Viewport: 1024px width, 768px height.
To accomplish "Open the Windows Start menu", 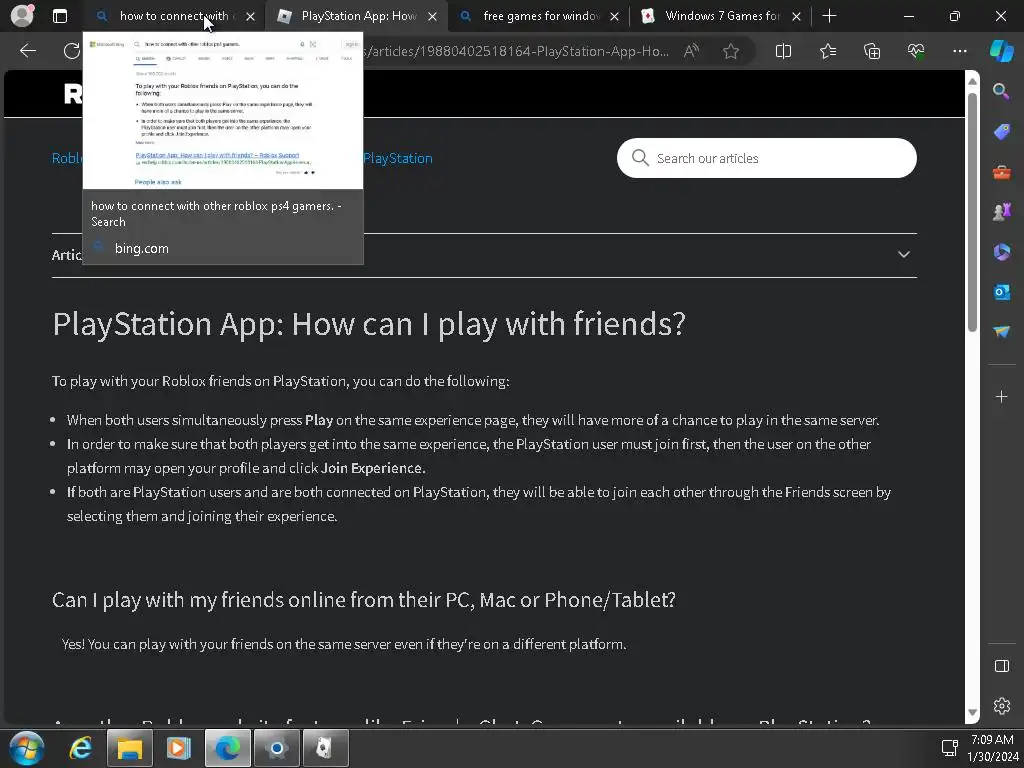I will (x=27, y=748).
